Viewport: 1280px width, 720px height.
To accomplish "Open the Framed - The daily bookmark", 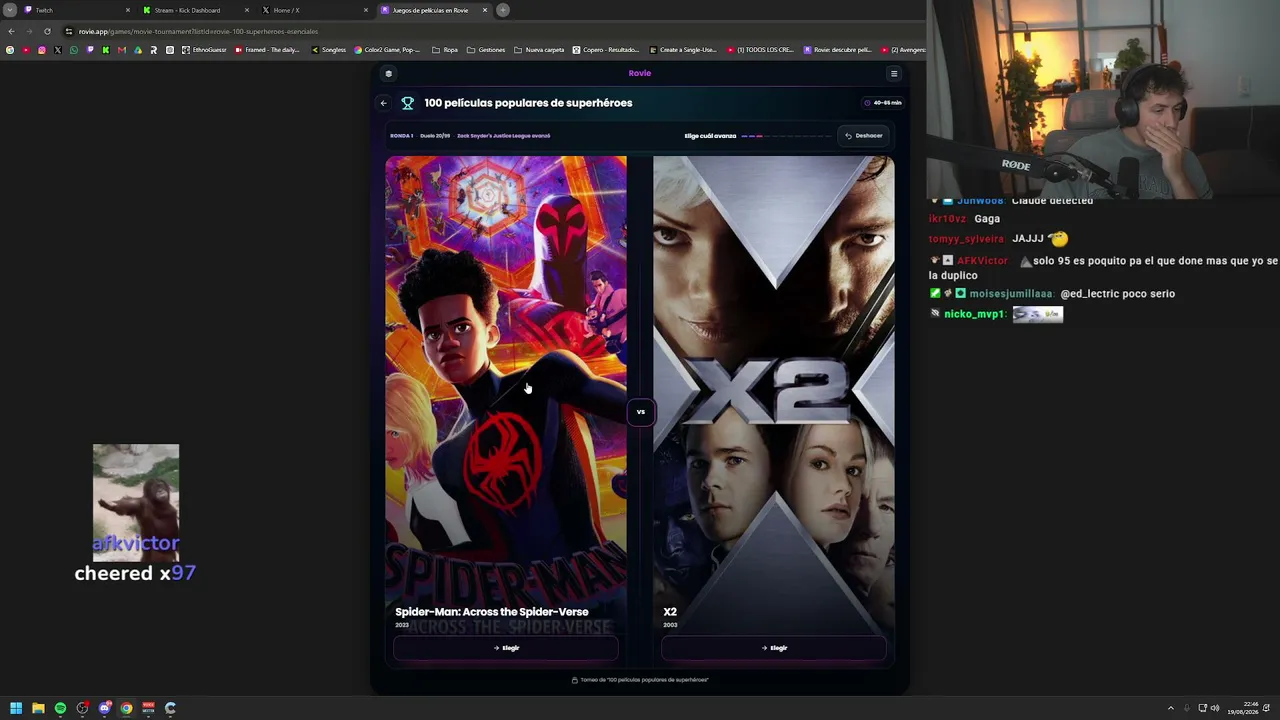I will (x=267, y=50).
